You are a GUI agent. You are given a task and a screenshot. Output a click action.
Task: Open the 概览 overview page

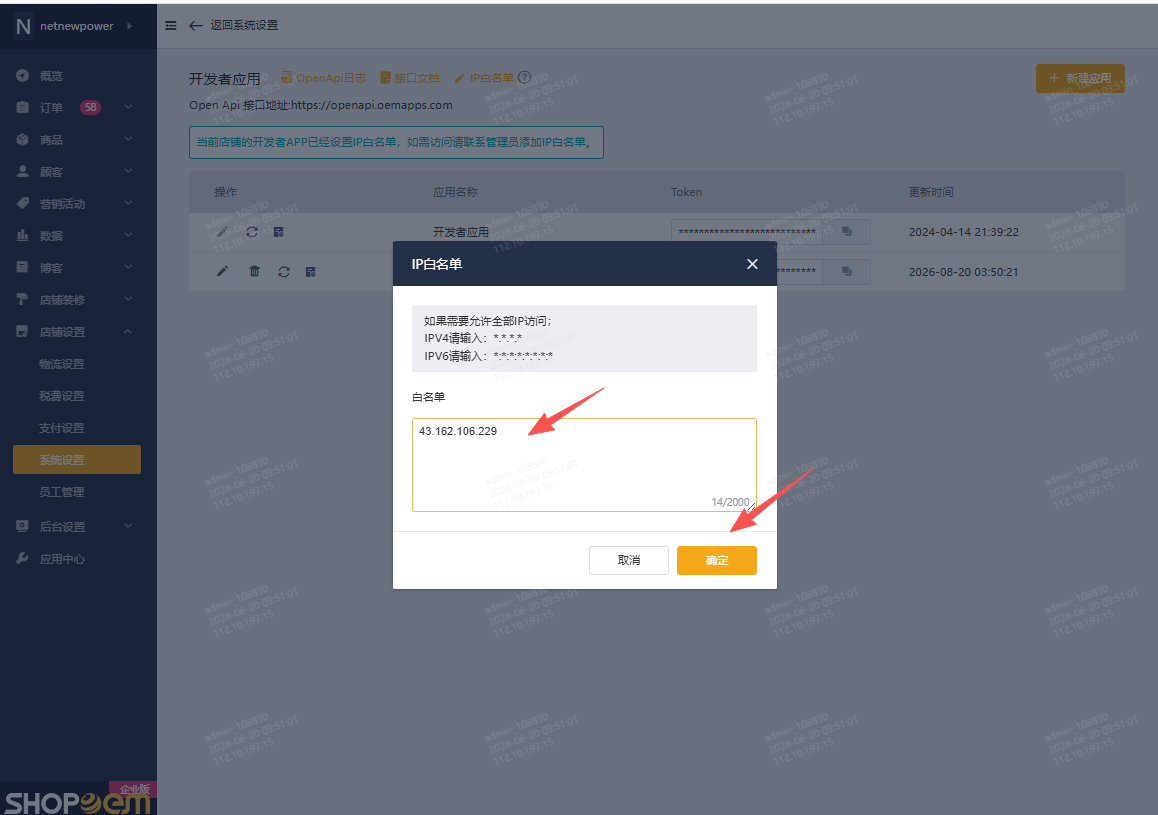click(51, 75)
